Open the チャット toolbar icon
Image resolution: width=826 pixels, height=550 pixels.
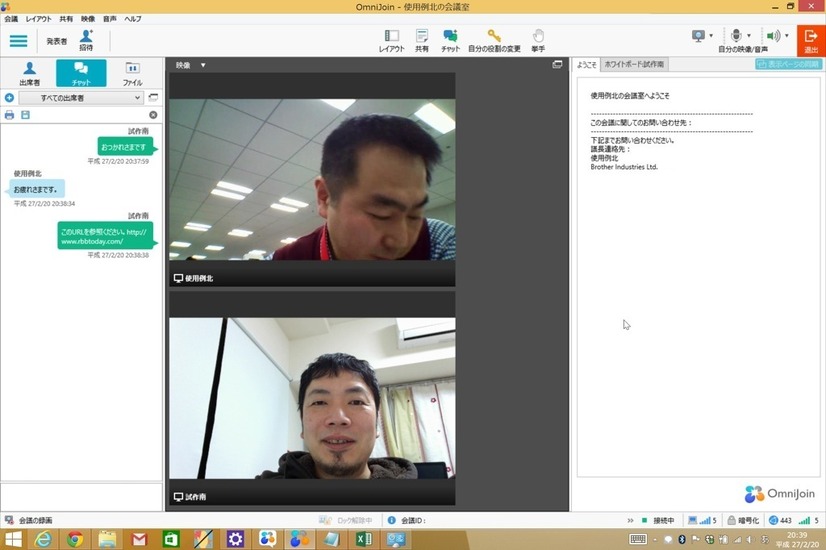click(450, 41)
